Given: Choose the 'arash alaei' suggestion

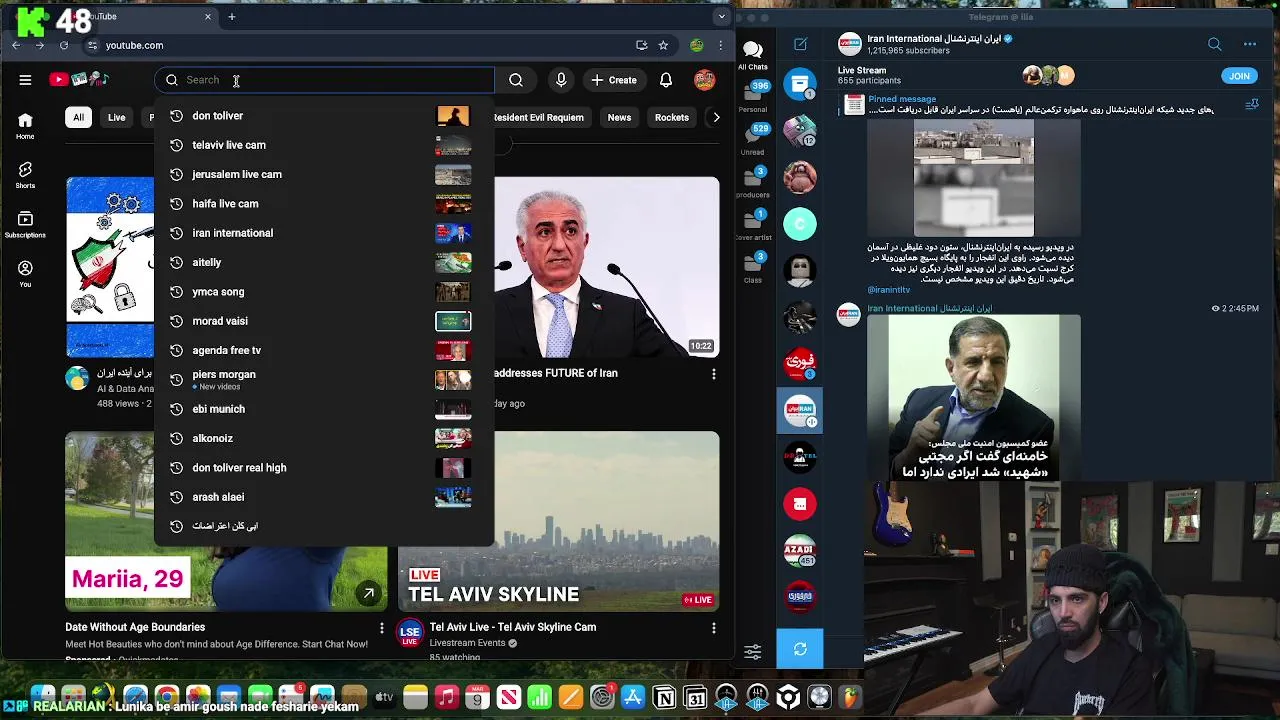Looking at the screenshot, I should [324, 497].
